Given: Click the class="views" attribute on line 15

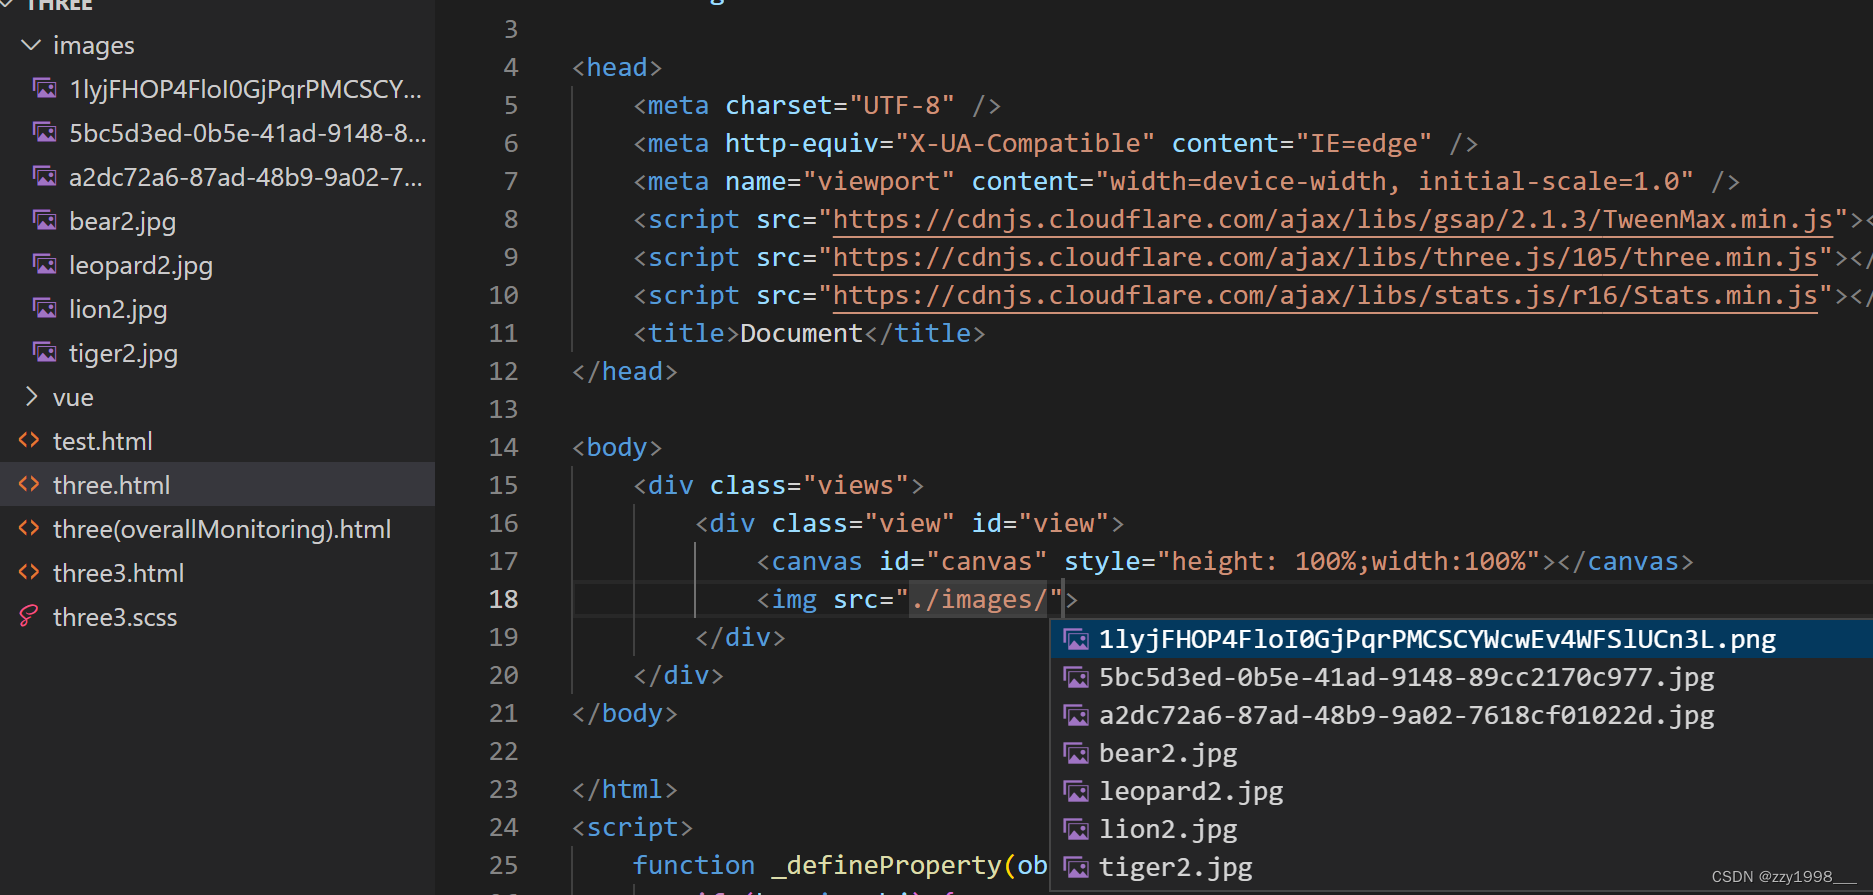Looking at the screenshot, I should coord(809,485).
